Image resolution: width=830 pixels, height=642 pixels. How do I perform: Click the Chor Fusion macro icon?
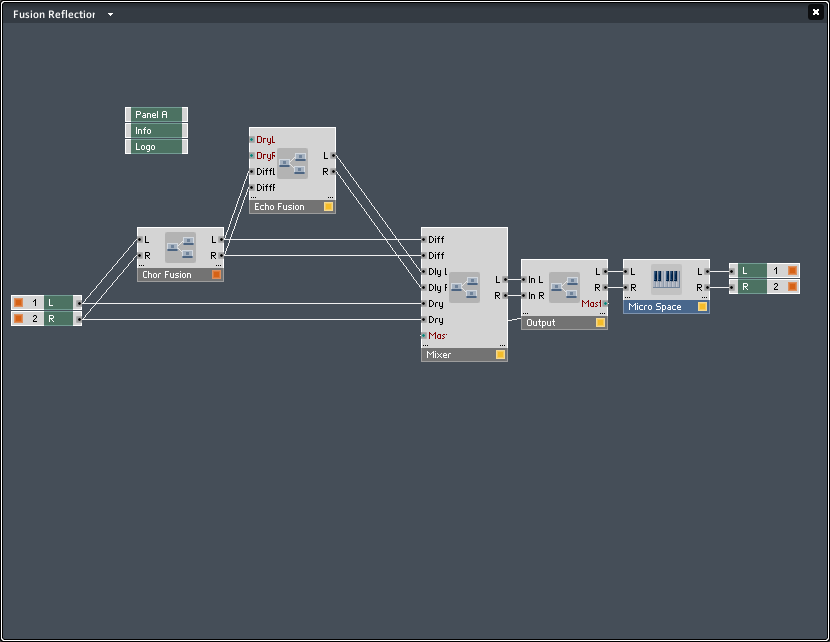click(x=180, y=247)
